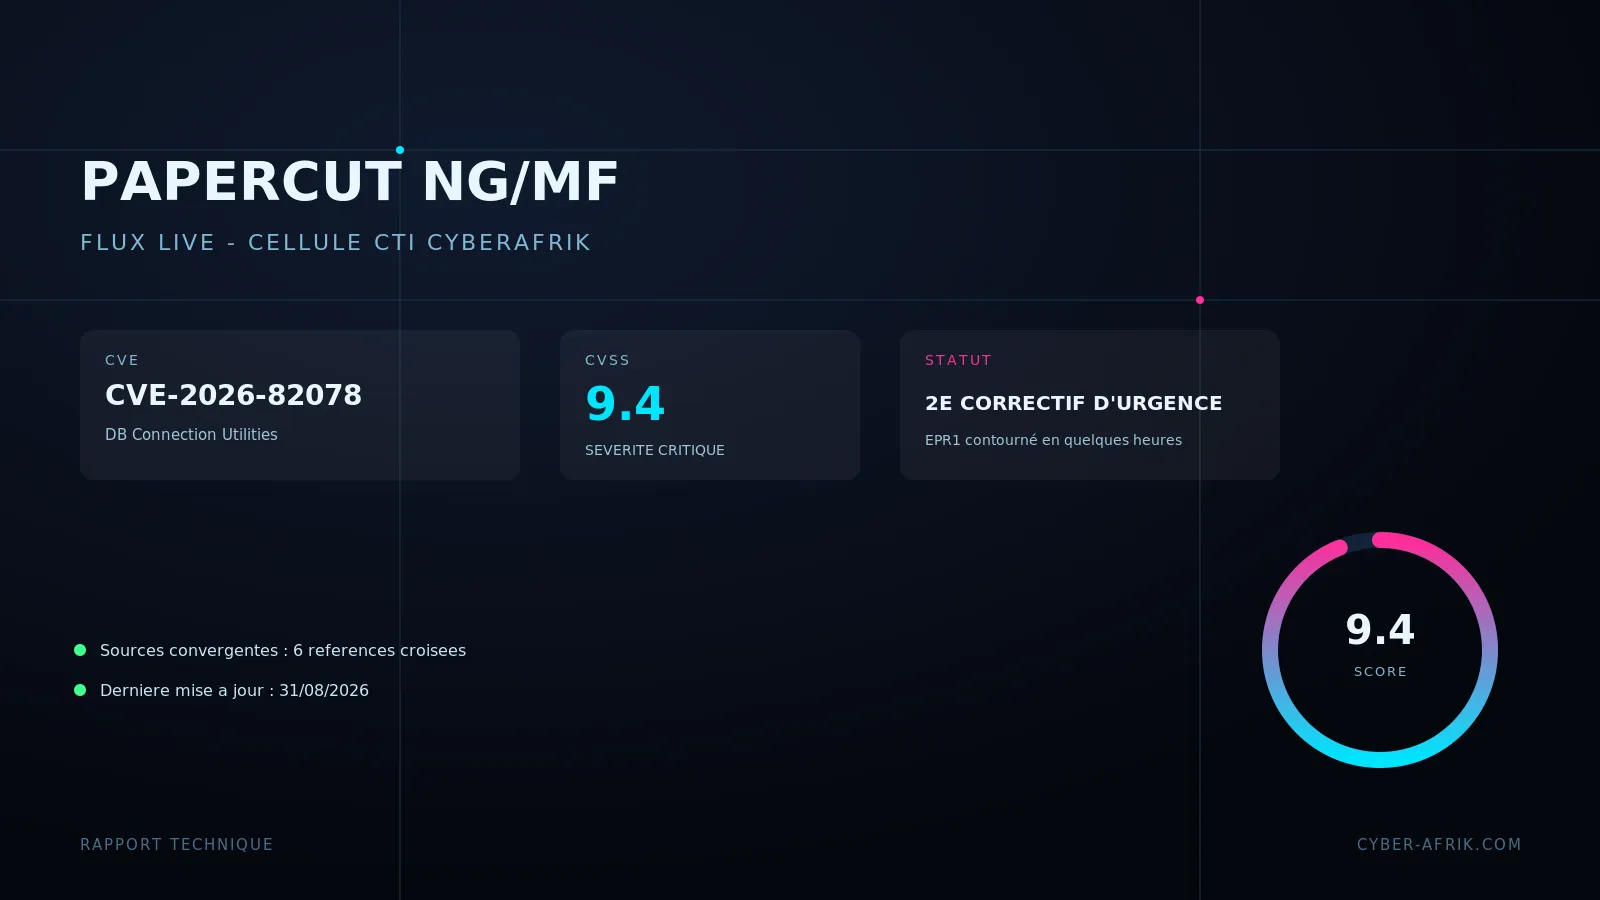Select the FLUX LIVE - CELLULE CTI CYBERAFRIK subtitle

(x=336, y=243)
